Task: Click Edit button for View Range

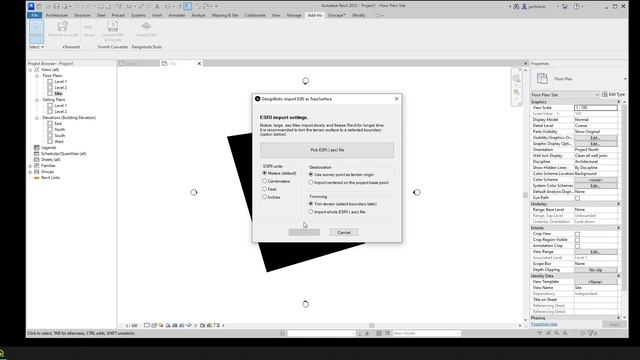Action: [x=596, y=252]
